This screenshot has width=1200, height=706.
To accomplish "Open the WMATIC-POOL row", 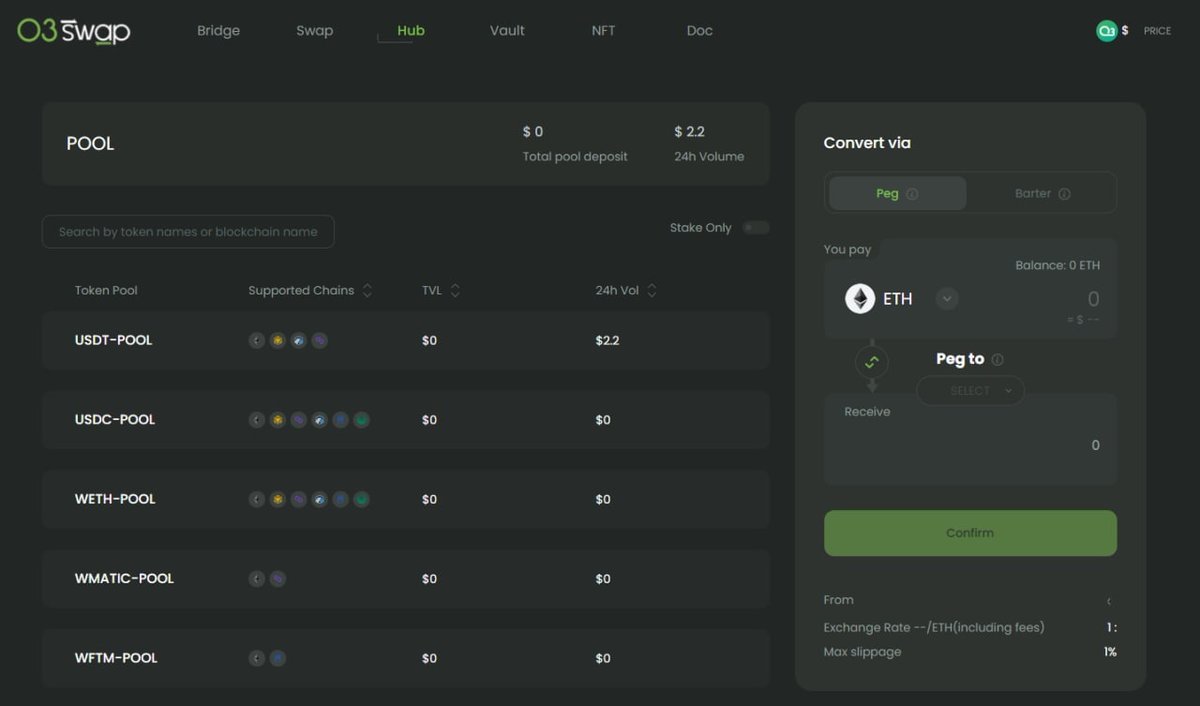I will tap(405, 579).
